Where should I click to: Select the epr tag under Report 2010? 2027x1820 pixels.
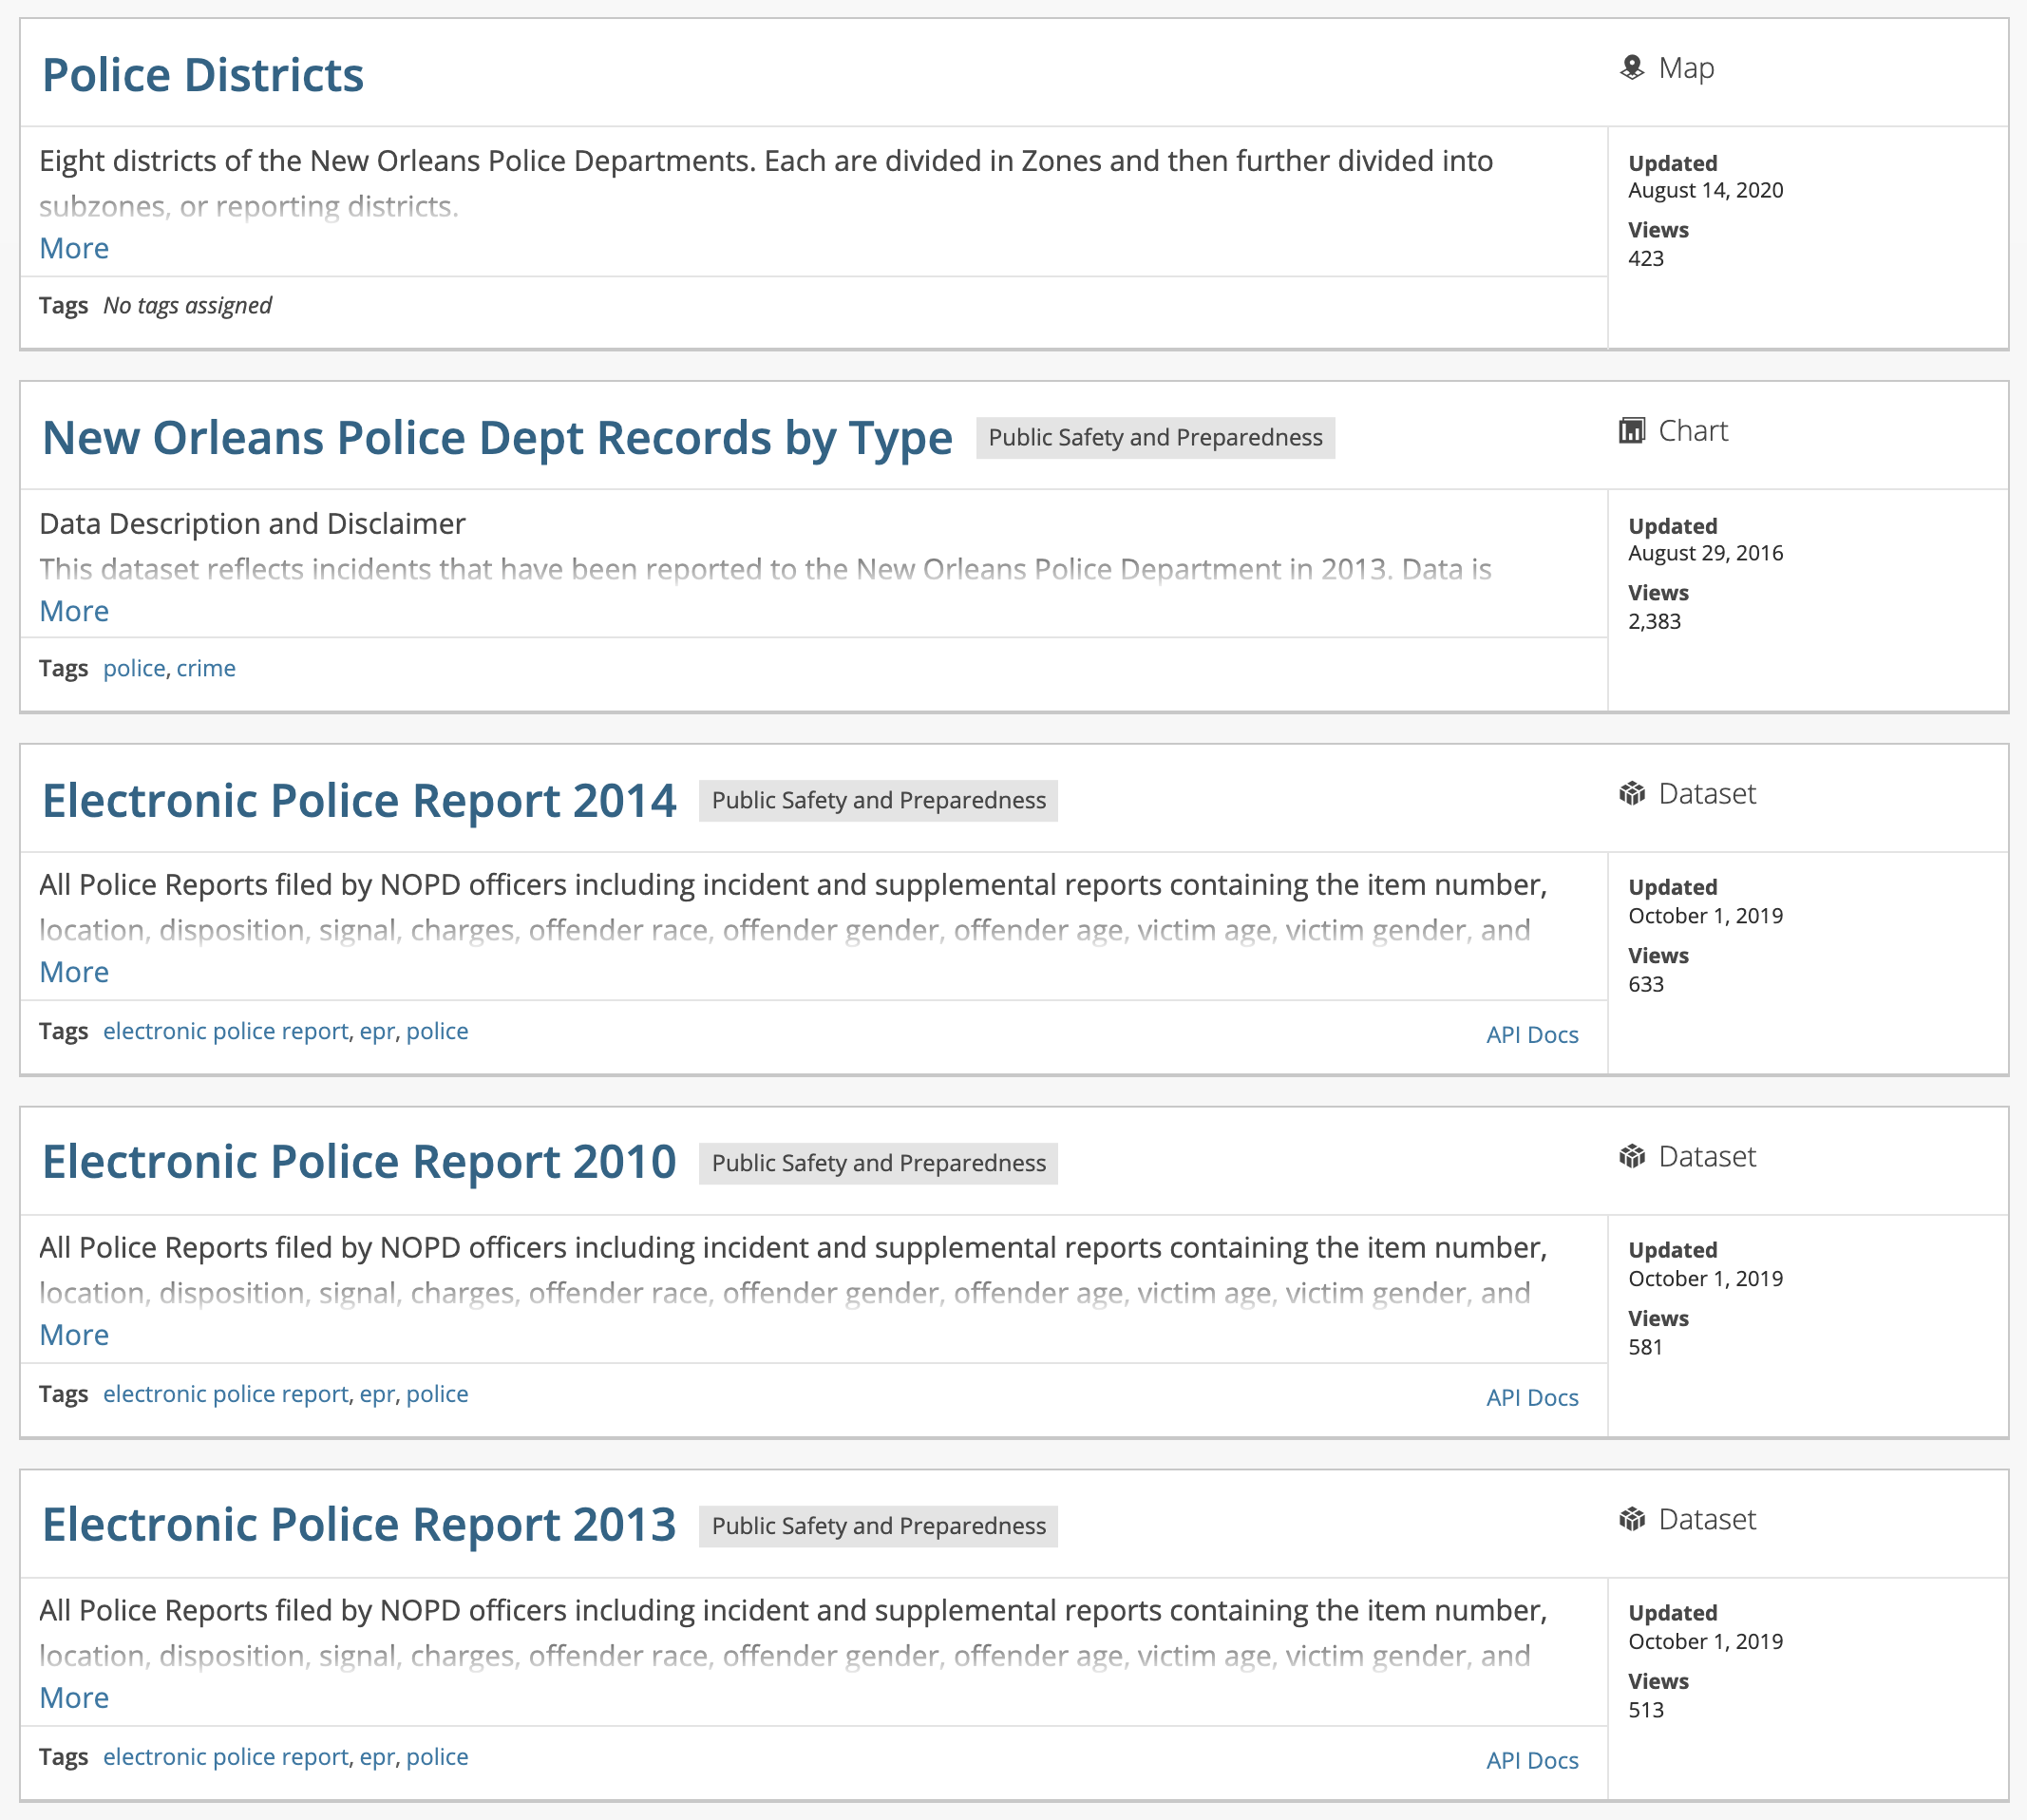[x=377, y=1394]
